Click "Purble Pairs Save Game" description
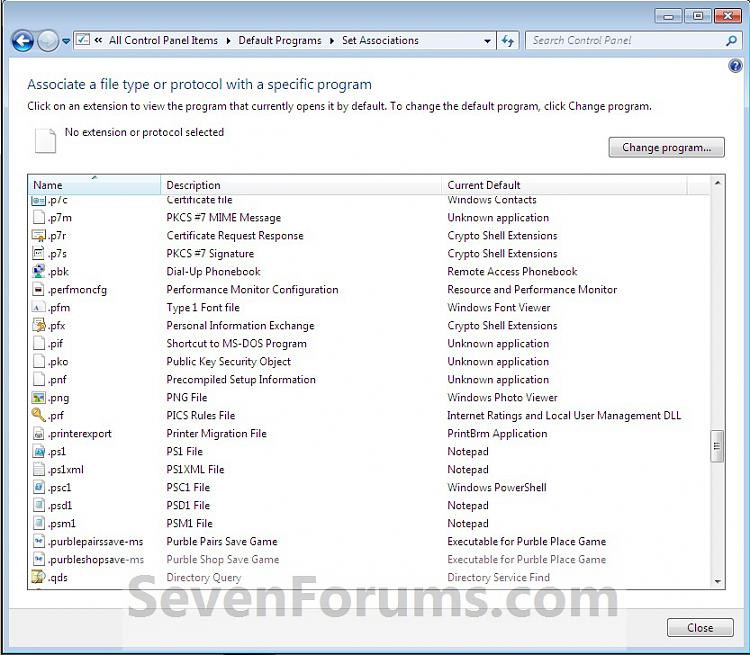Image resolution: width=750 pixels, height=655 pixels. click(222, 542)
